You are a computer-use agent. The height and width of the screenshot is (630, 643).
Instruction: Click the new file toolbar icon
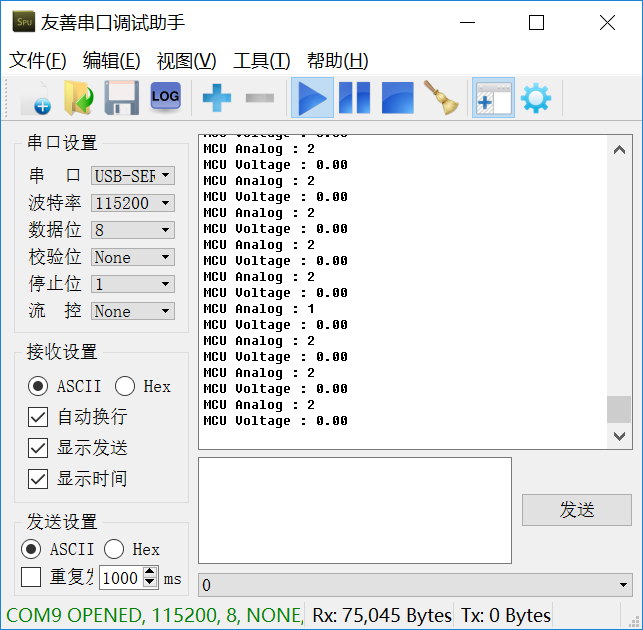[x=36, y=98]
